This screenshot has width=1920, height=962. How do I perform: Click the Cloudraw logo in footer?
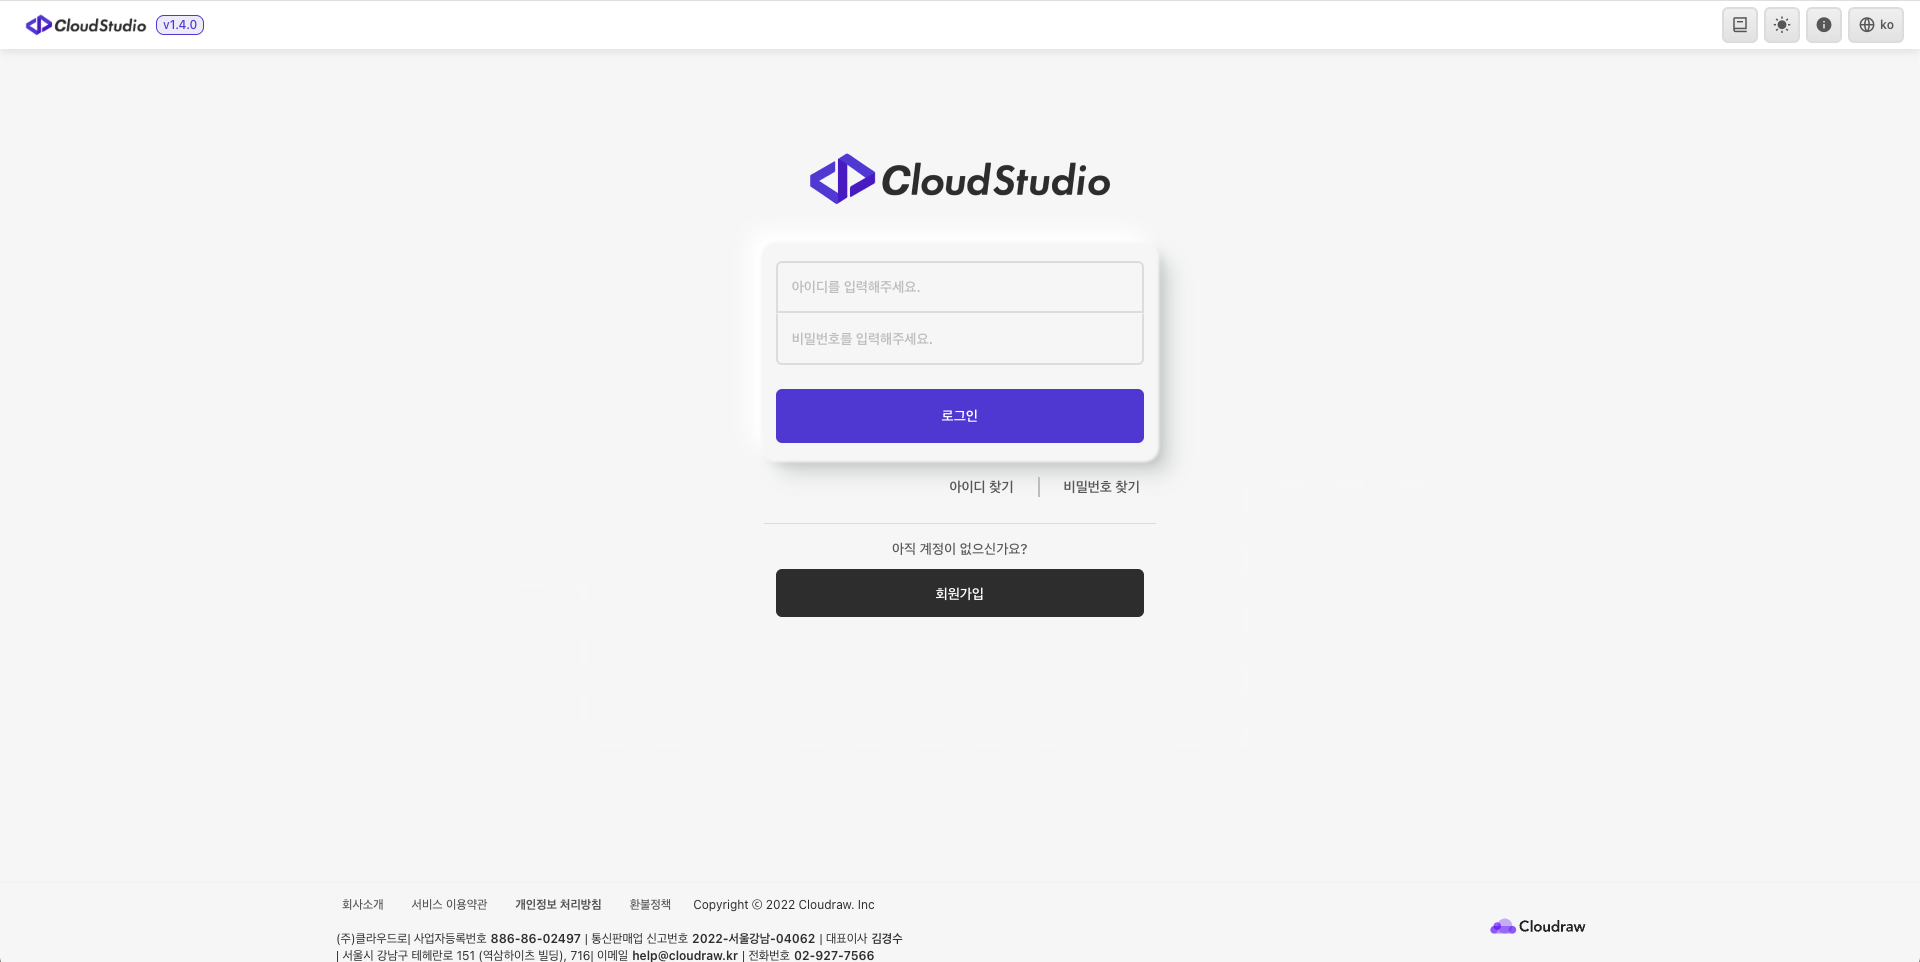tap(1537, 926)
